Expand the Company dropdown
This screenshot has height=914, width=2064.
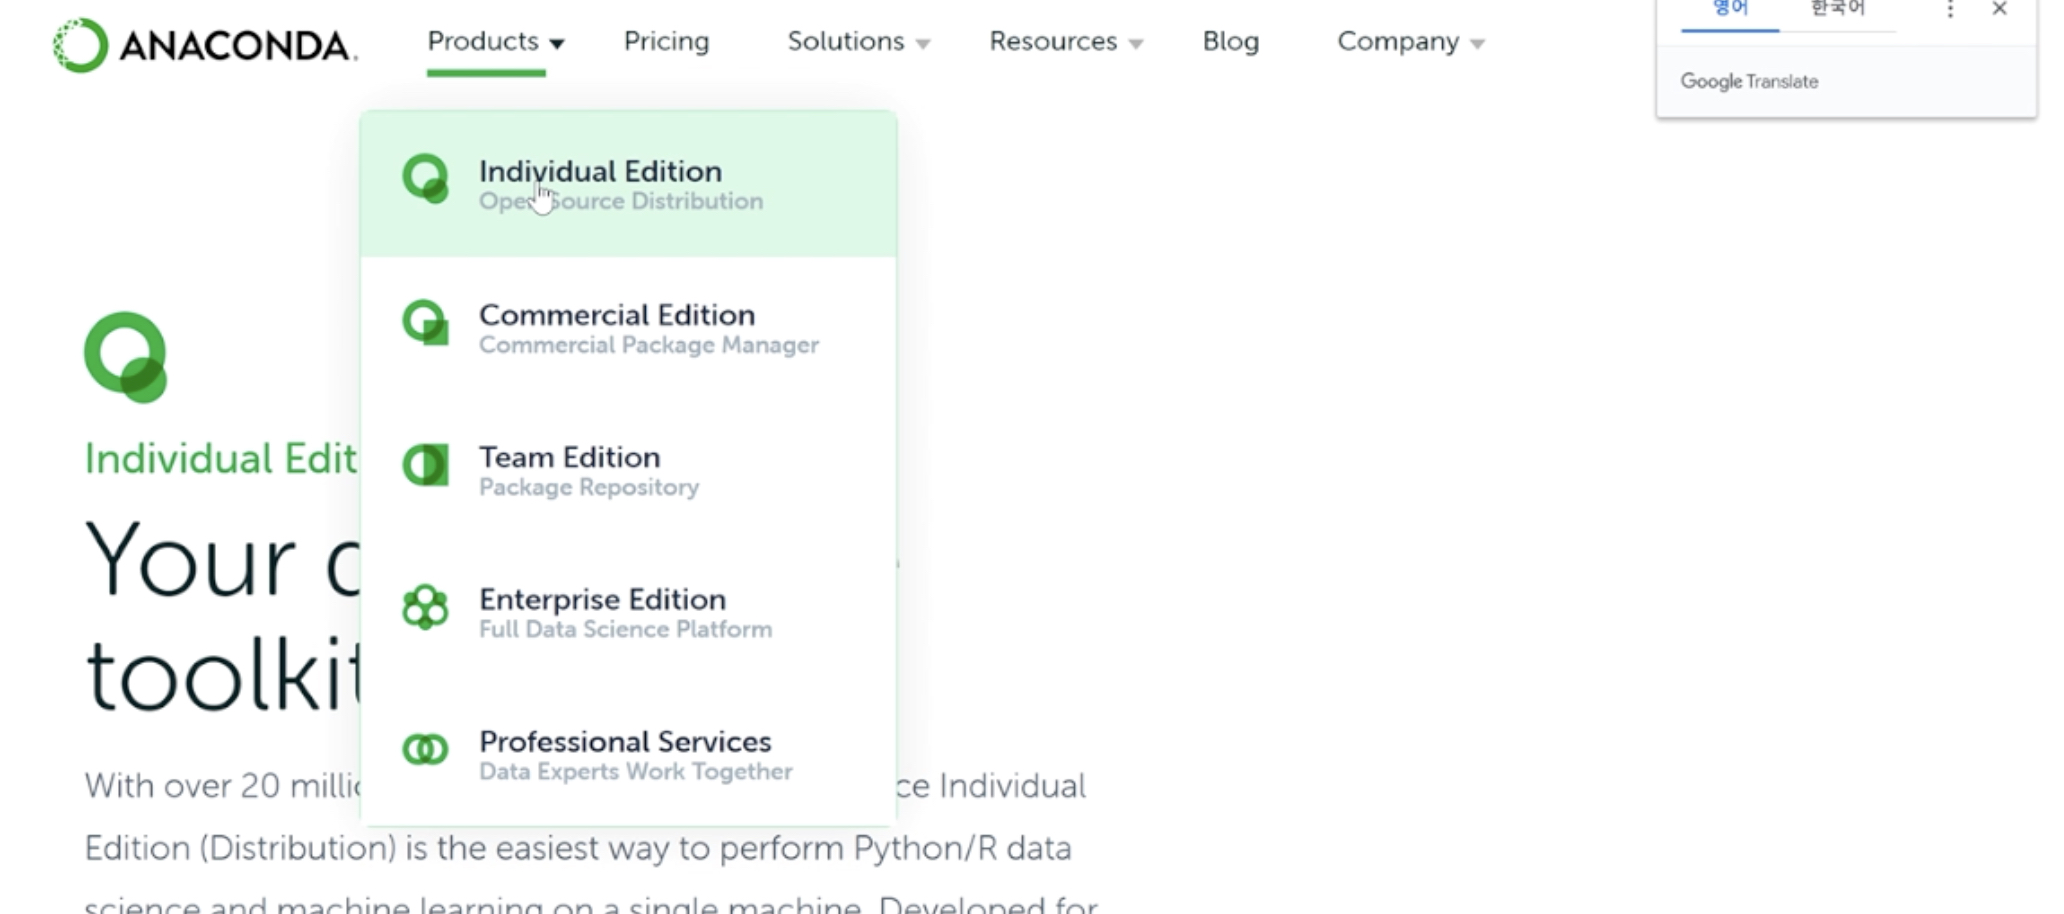pos(1410,42)
